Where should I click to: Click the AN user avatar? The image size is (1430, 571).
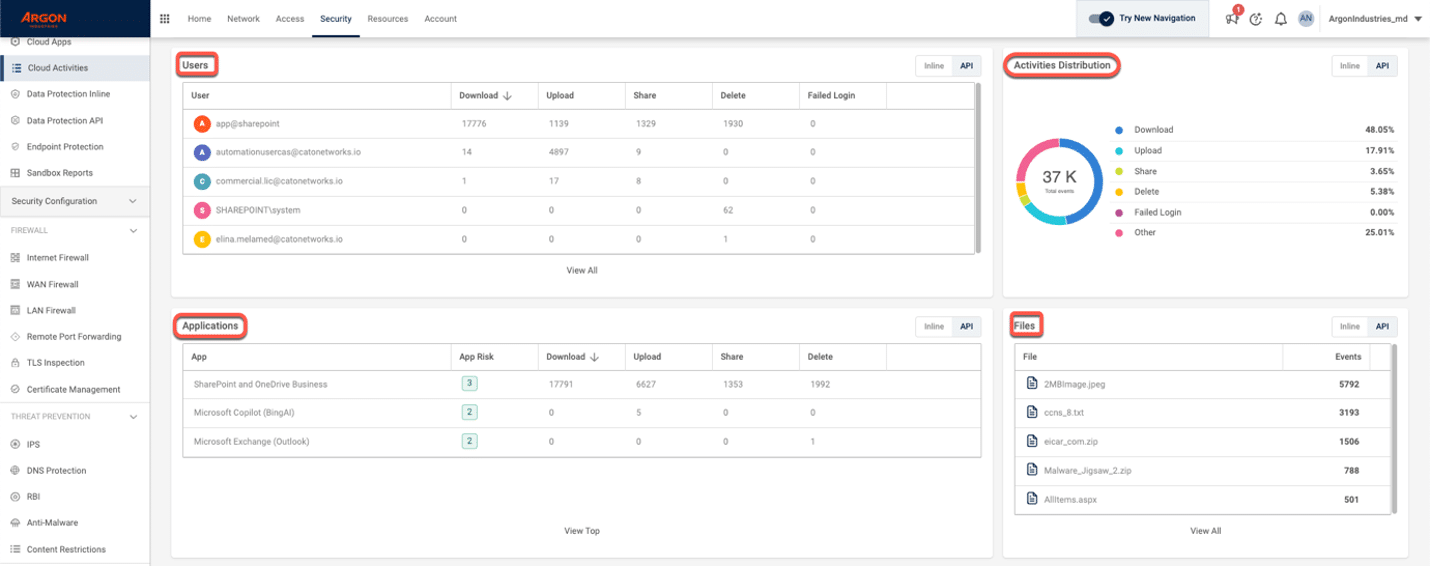pyautogui.click(x=1306, y=18)
